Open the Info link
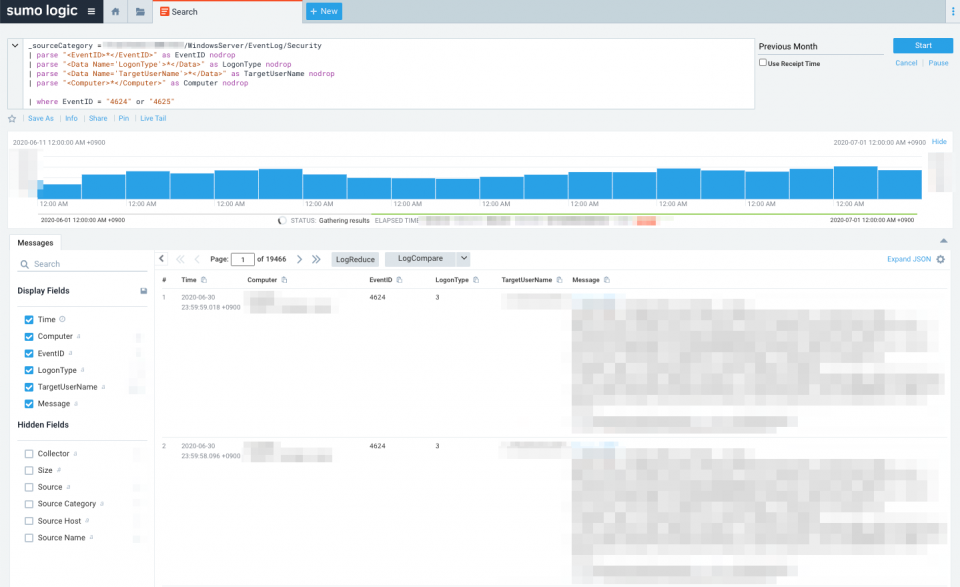The width and height of the screenshot is (960, 587). (72, 118)
